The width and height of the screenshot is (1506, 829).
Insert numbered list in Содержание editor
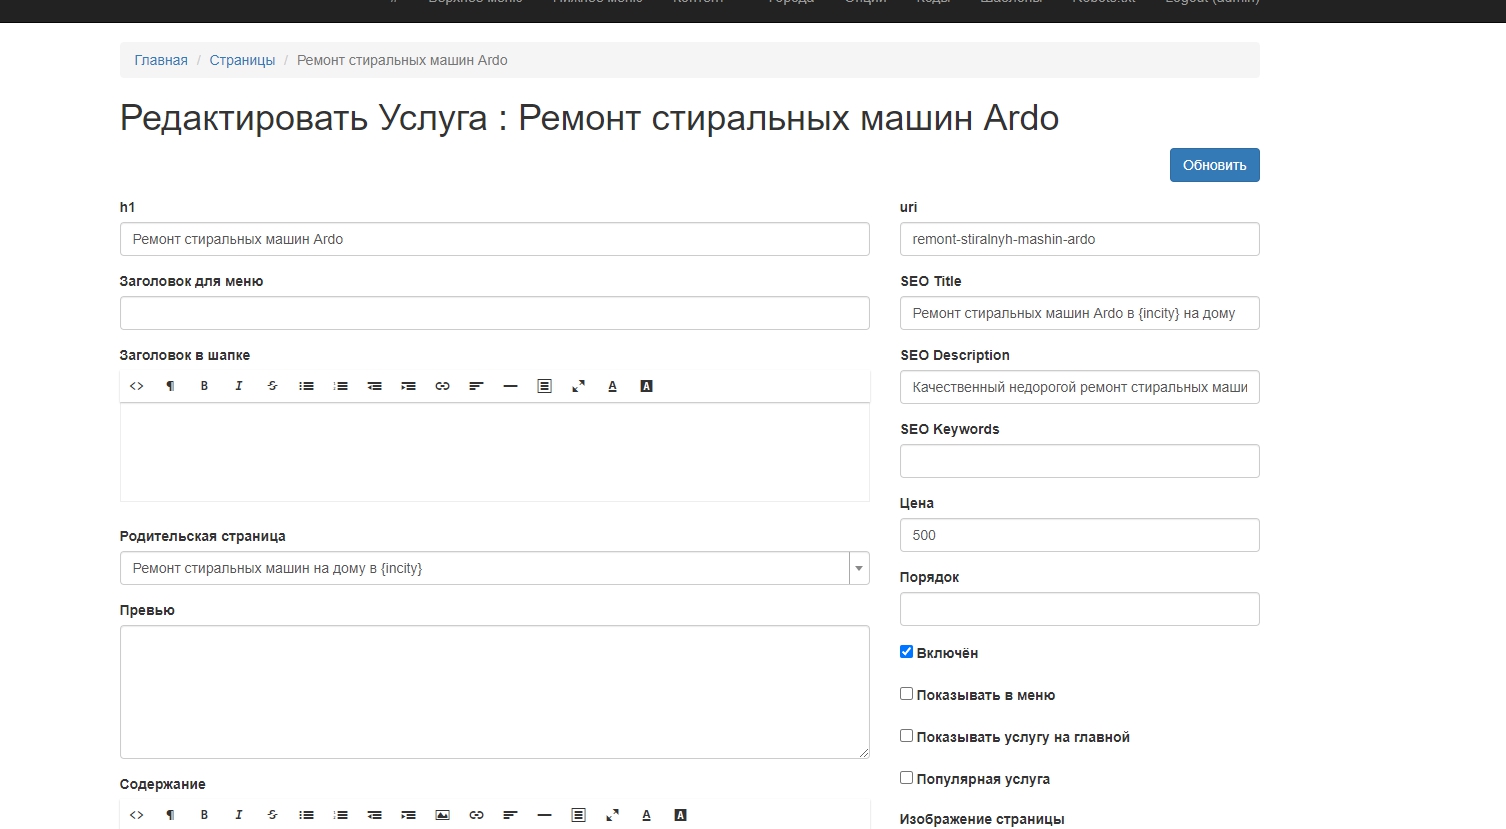click(341, 815)
